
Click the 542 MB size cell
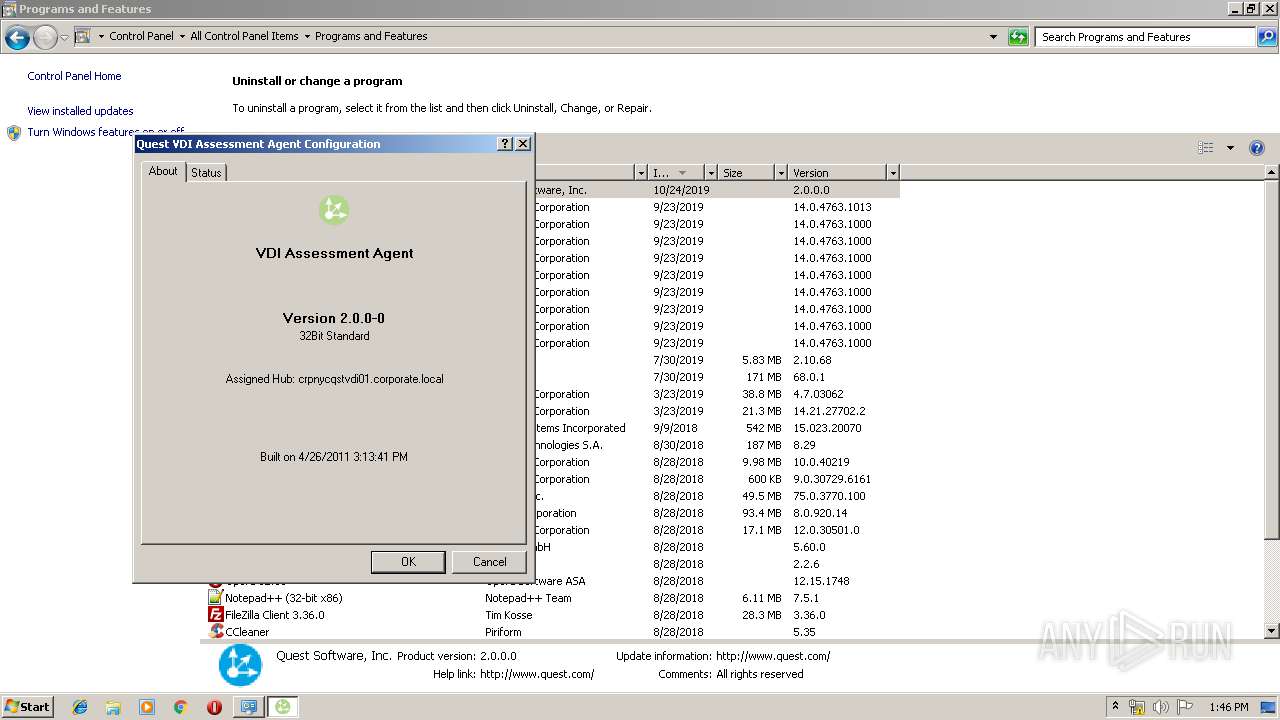(x=763, y=428)
